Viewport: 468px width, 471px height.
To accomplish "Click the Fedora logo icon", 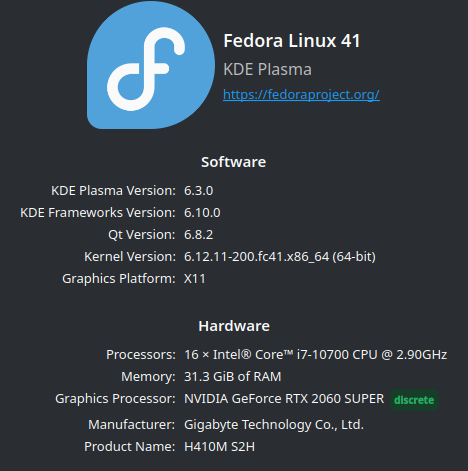I will click(151, 65).
